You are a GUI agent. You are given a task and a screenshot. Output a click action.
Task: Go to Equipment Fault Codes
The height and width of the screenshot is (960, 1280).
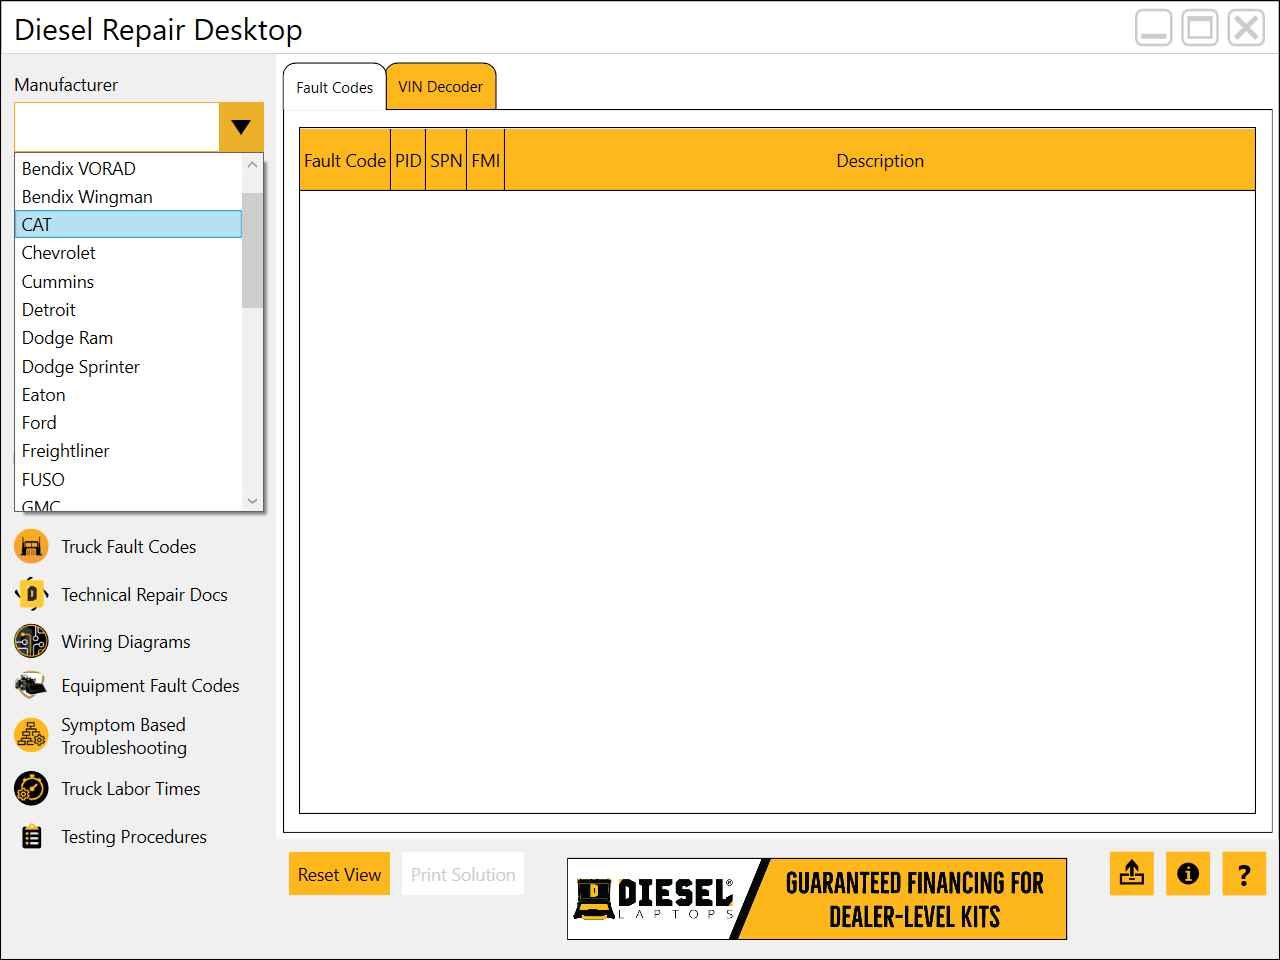[x=150, y=685]
